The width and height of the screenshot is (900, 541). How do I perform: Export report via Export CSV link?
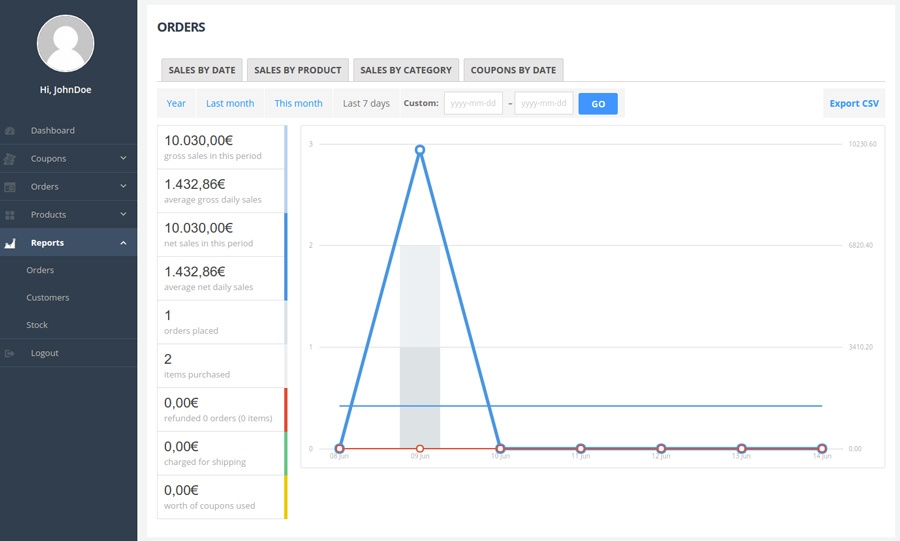coord(854,103)
